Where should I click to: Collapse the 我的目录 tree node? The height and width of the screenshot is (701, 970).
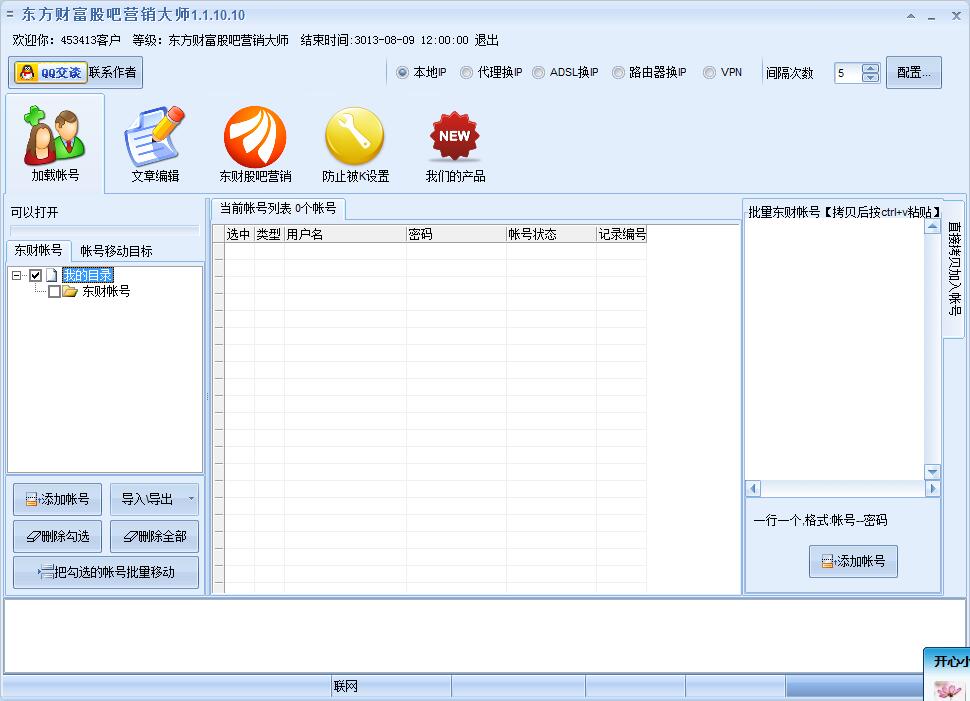click(x=17, y=275)
